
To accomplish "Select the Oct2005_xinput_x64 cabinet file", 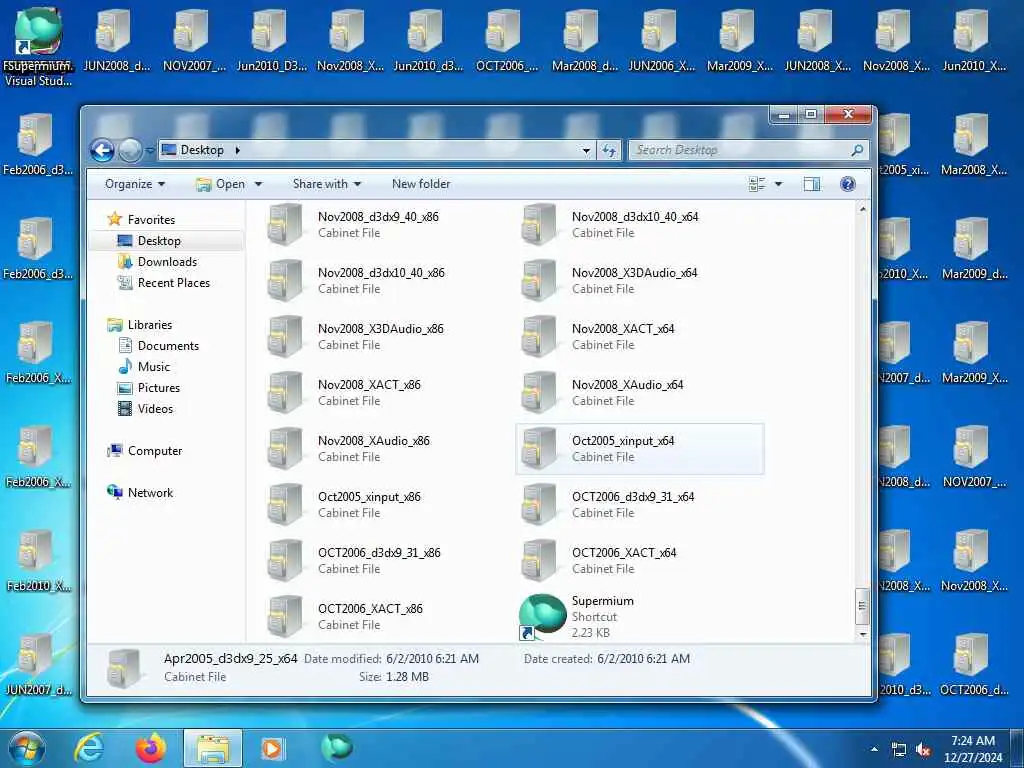I will (639, 449).
